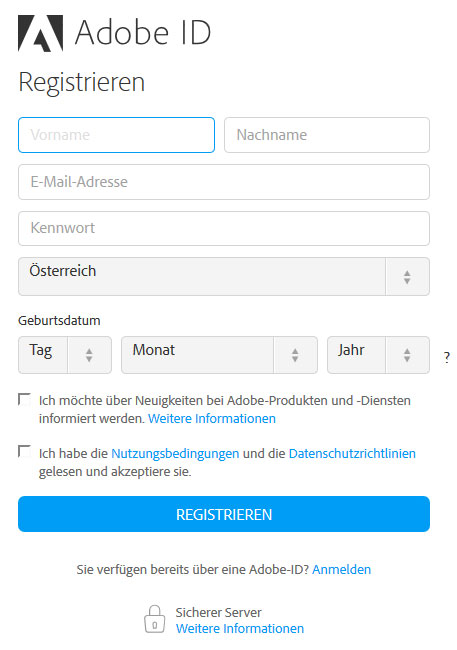Enable the Adobe news subscription checkbox
The width and height of the screenshot is (457, 650).
click(24, 400)
